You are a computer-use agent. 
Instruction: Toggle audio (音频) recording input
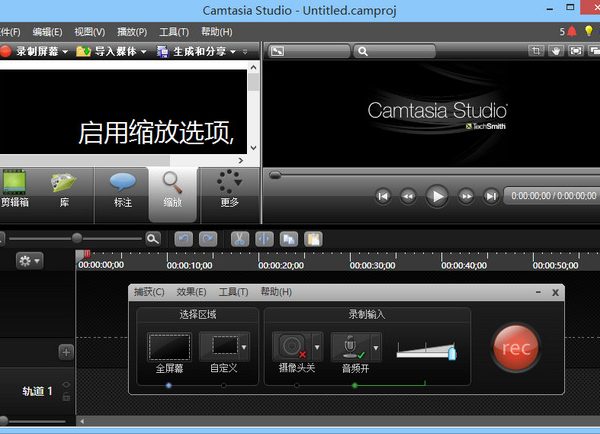pyautogui.click(x=350, y=347)
